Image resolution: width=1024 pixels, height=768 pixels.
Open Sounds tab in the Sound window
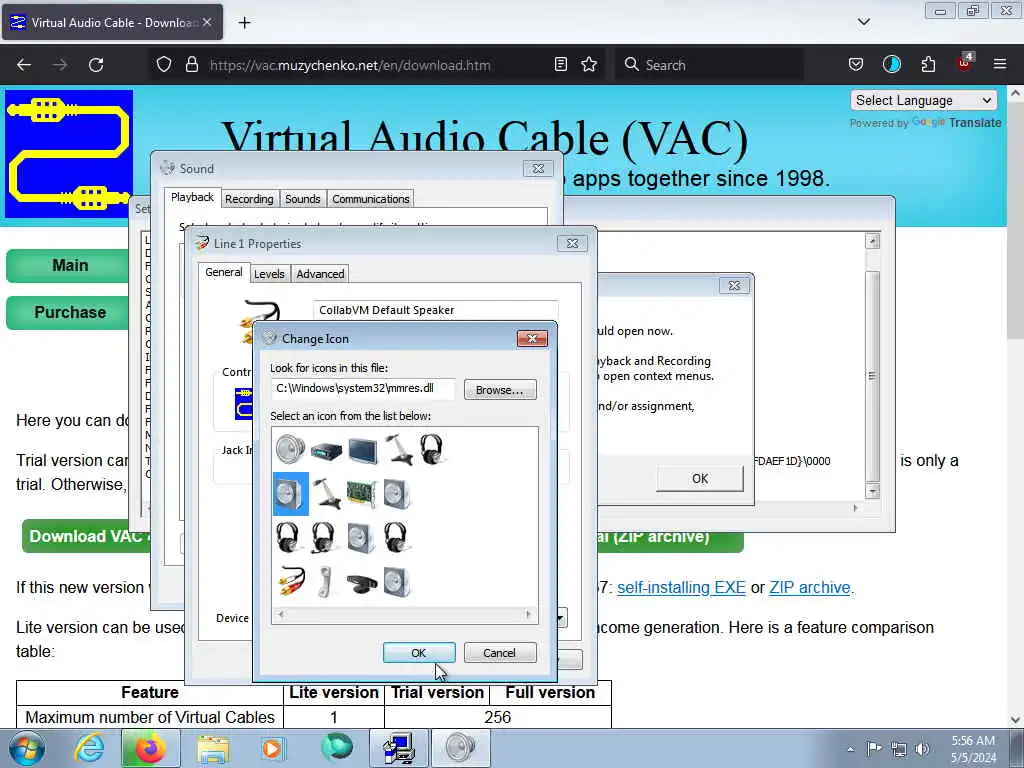tap(302, 199)
